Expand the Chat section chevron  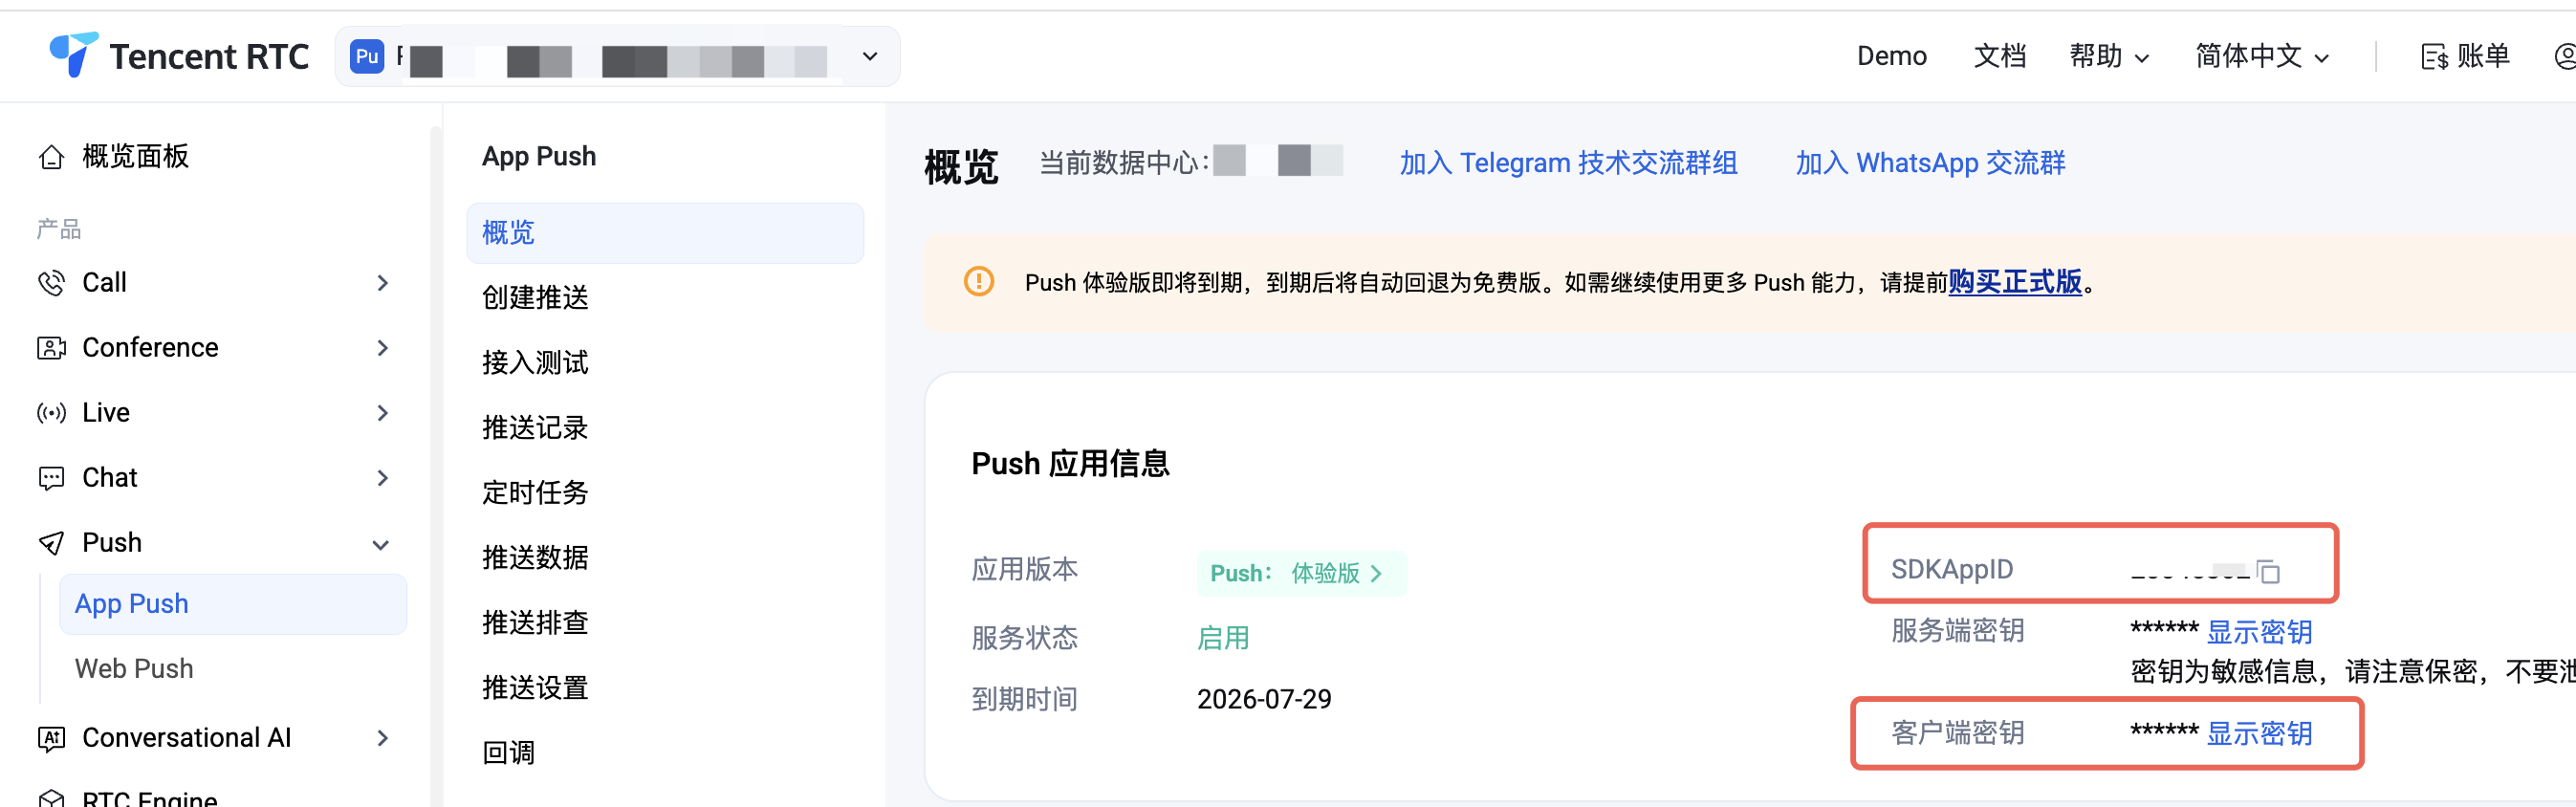click(x=383, y=478)
